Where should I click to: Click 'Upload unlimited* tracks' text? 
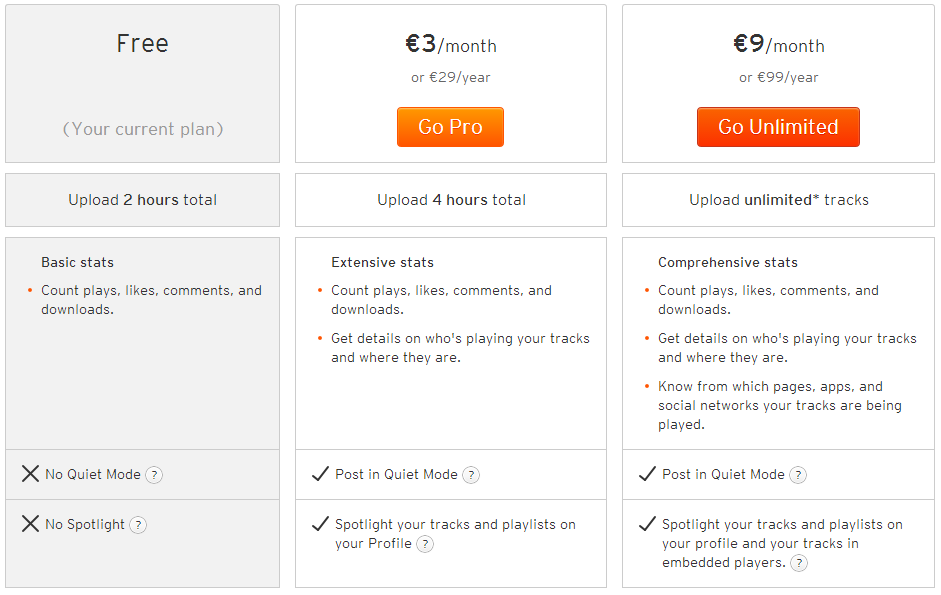(778, 200)
